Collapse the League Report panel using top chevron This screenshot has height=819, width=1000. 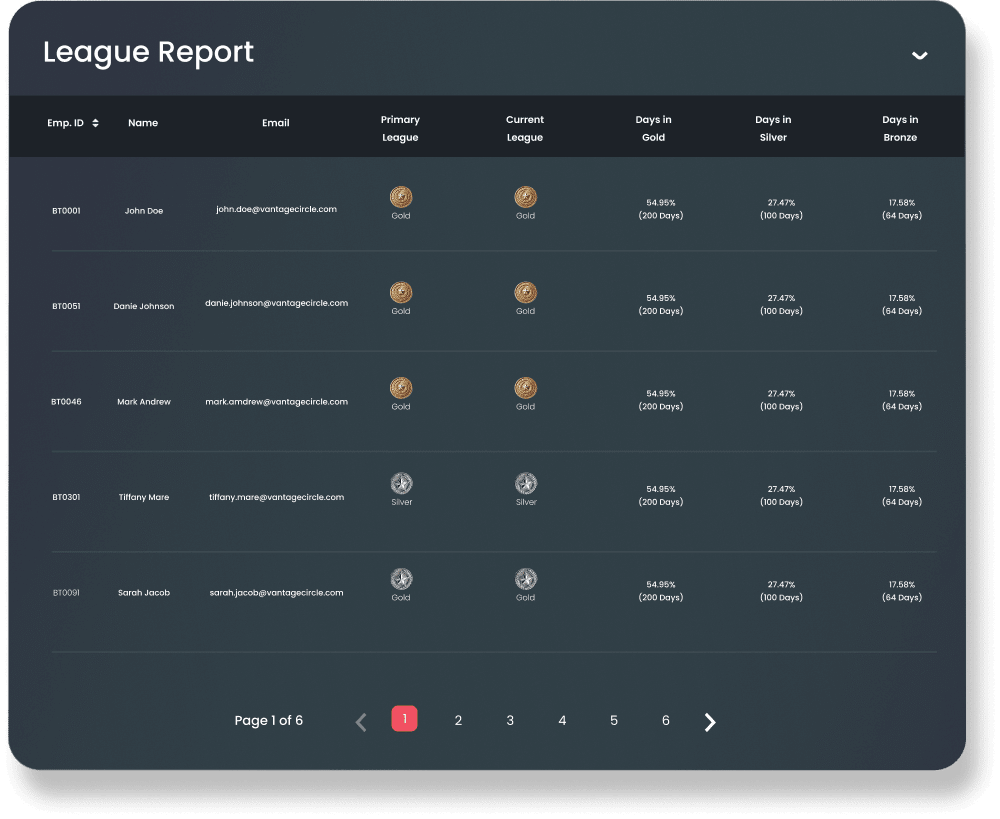pos(920,56)
